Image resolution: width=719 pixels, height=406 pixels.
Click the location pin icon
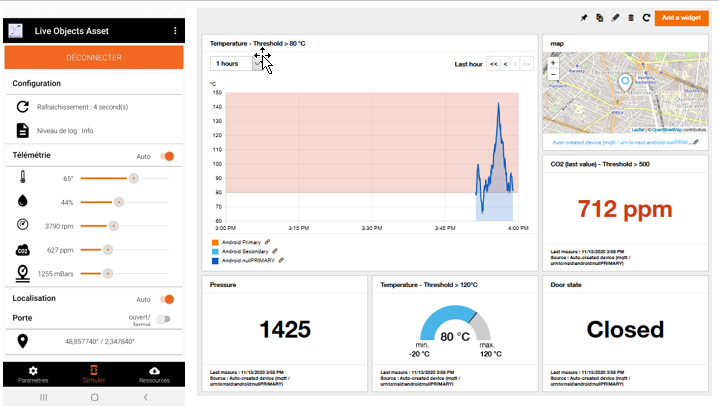(22, 341)
